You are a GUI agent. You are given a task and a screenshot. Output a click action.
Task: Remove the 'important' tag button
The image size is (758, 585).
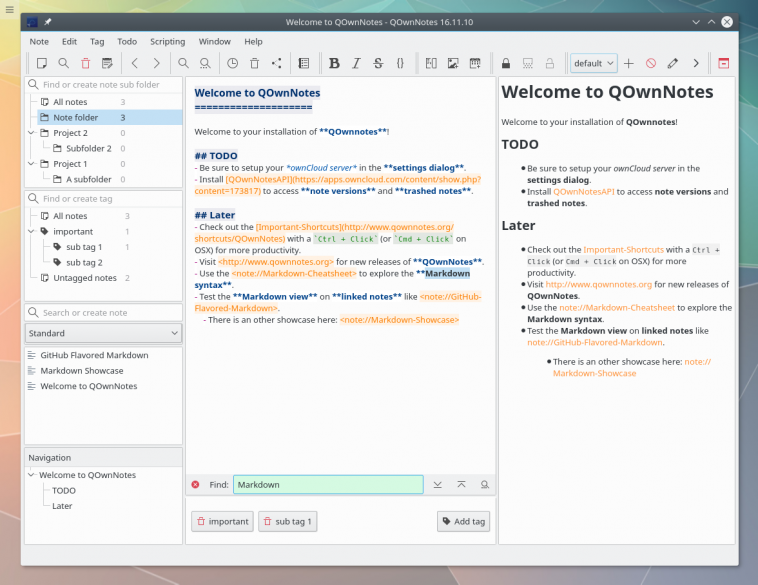[x=222, y=521]
